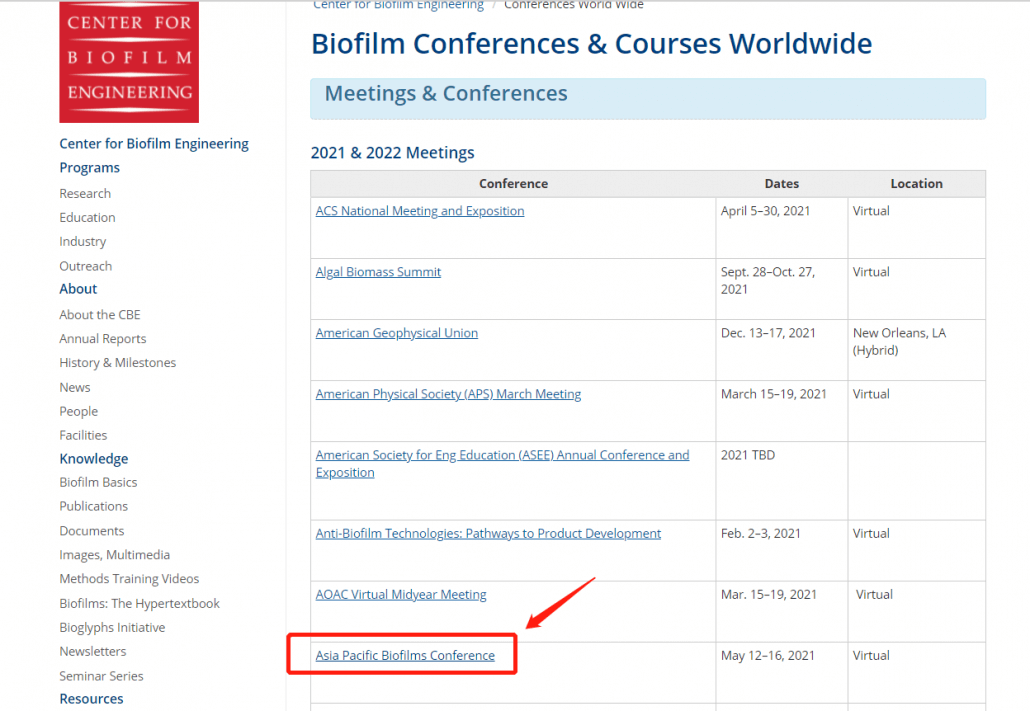This screenshot has width=1030, height=711.
Task: Open Methods Training Videos page
Action: click(x=129, y=579)
